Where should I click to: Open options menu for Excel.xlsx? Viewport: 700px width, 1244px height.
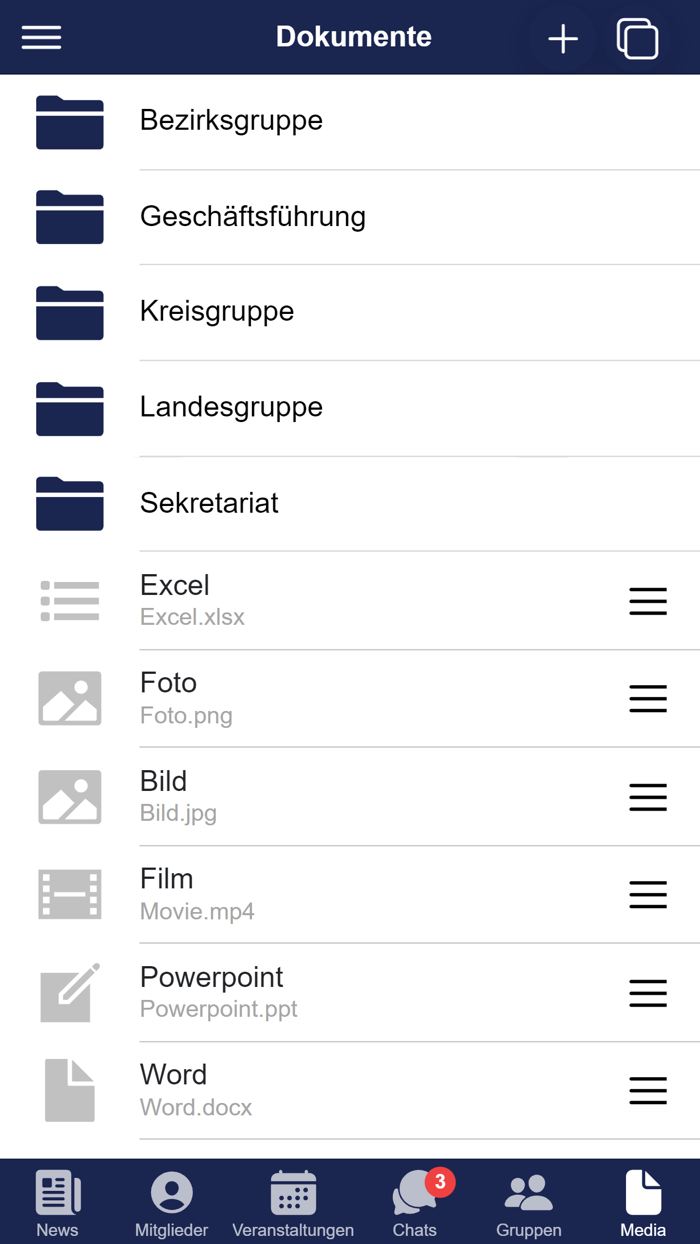648,601
